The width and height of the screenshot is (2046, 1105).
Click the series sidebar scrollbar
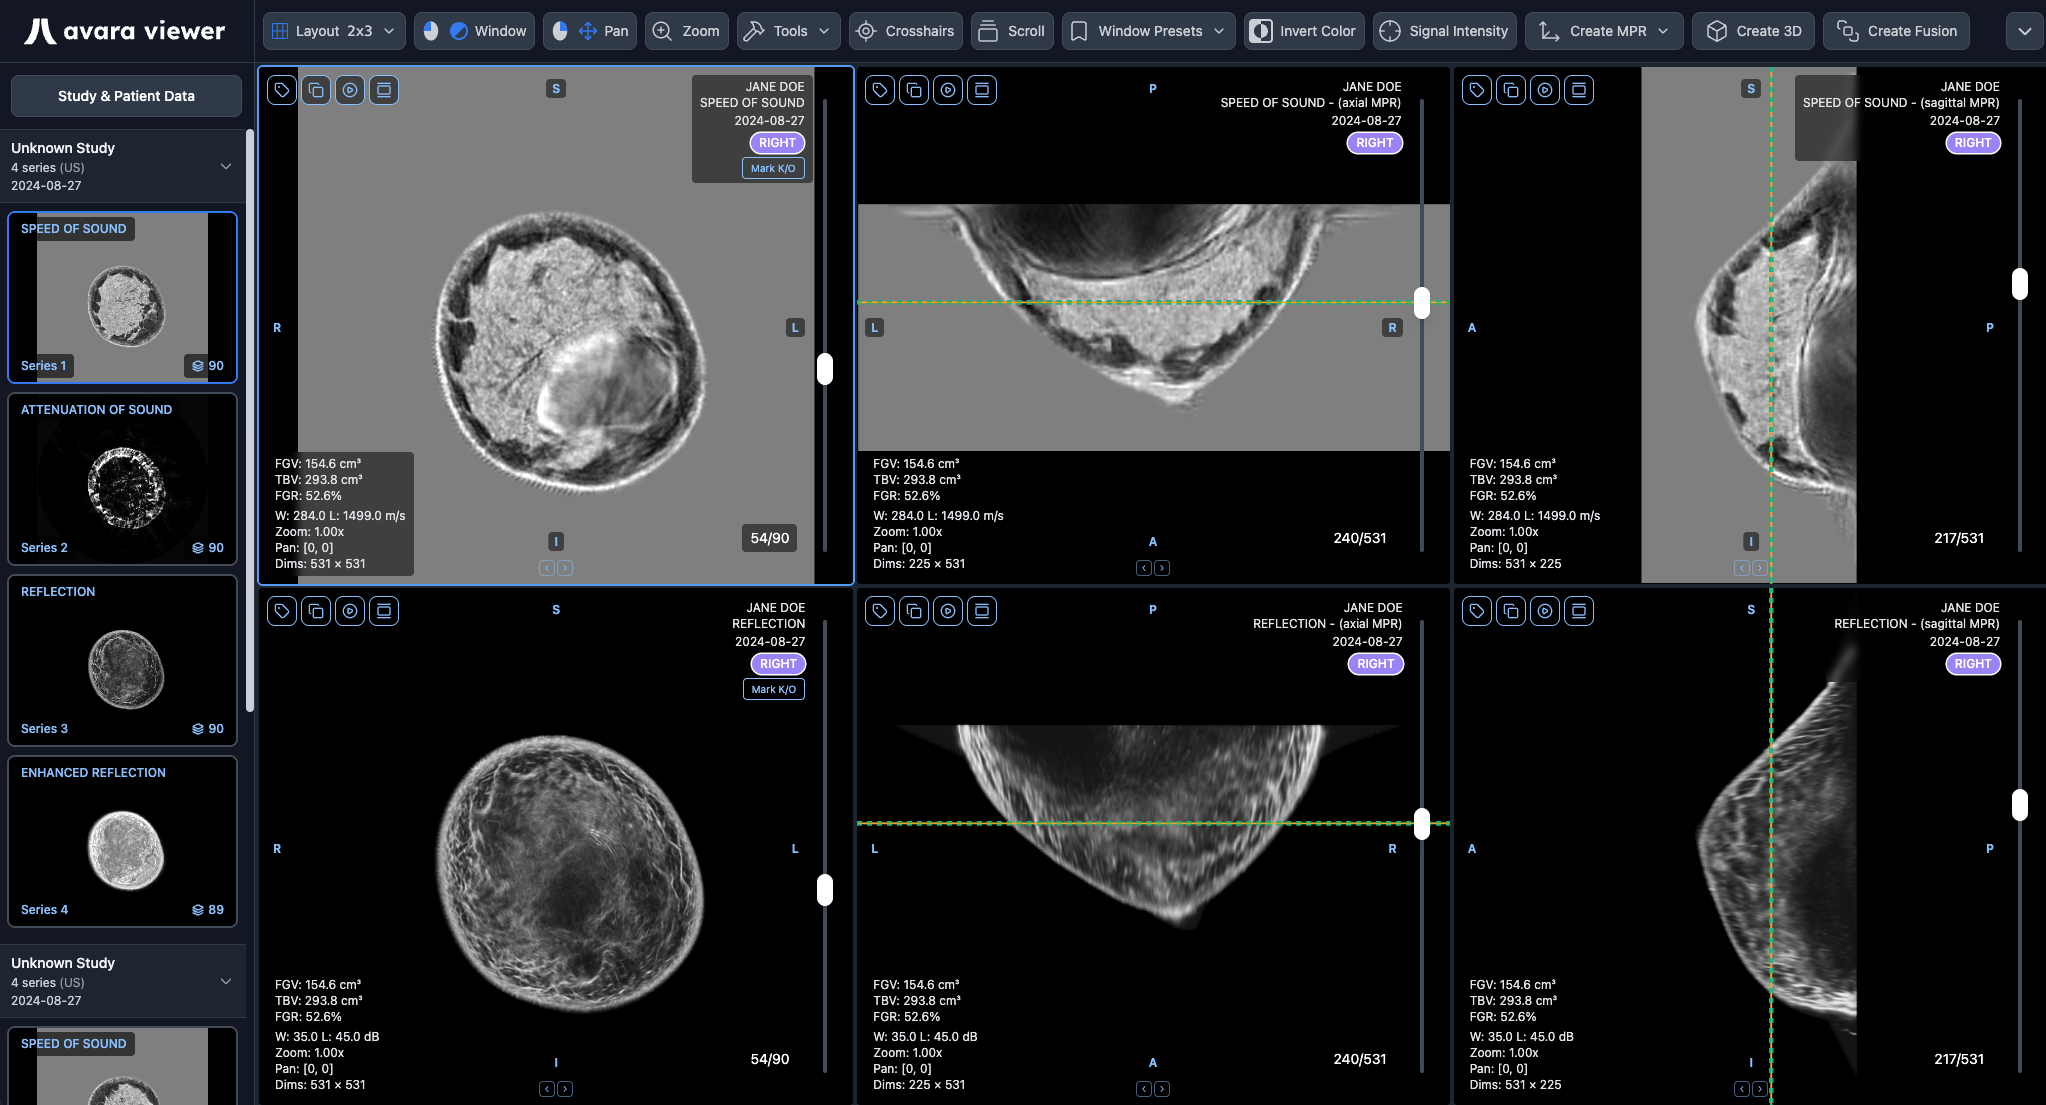[250, 420]
